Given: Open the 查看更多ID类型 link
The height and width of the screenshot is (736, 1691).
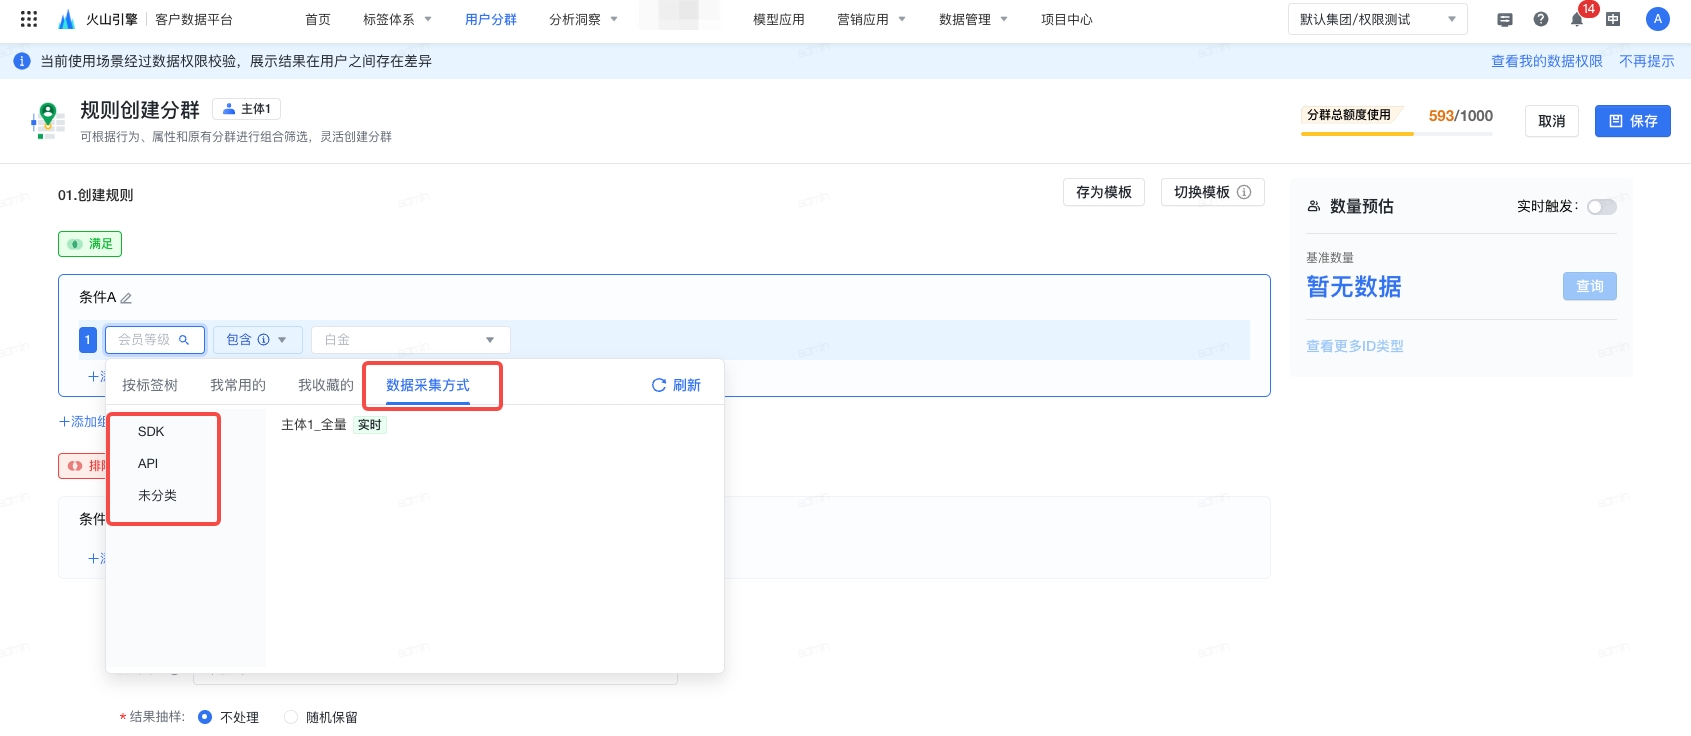Looking at the screenshot, I should [1355, 346].
